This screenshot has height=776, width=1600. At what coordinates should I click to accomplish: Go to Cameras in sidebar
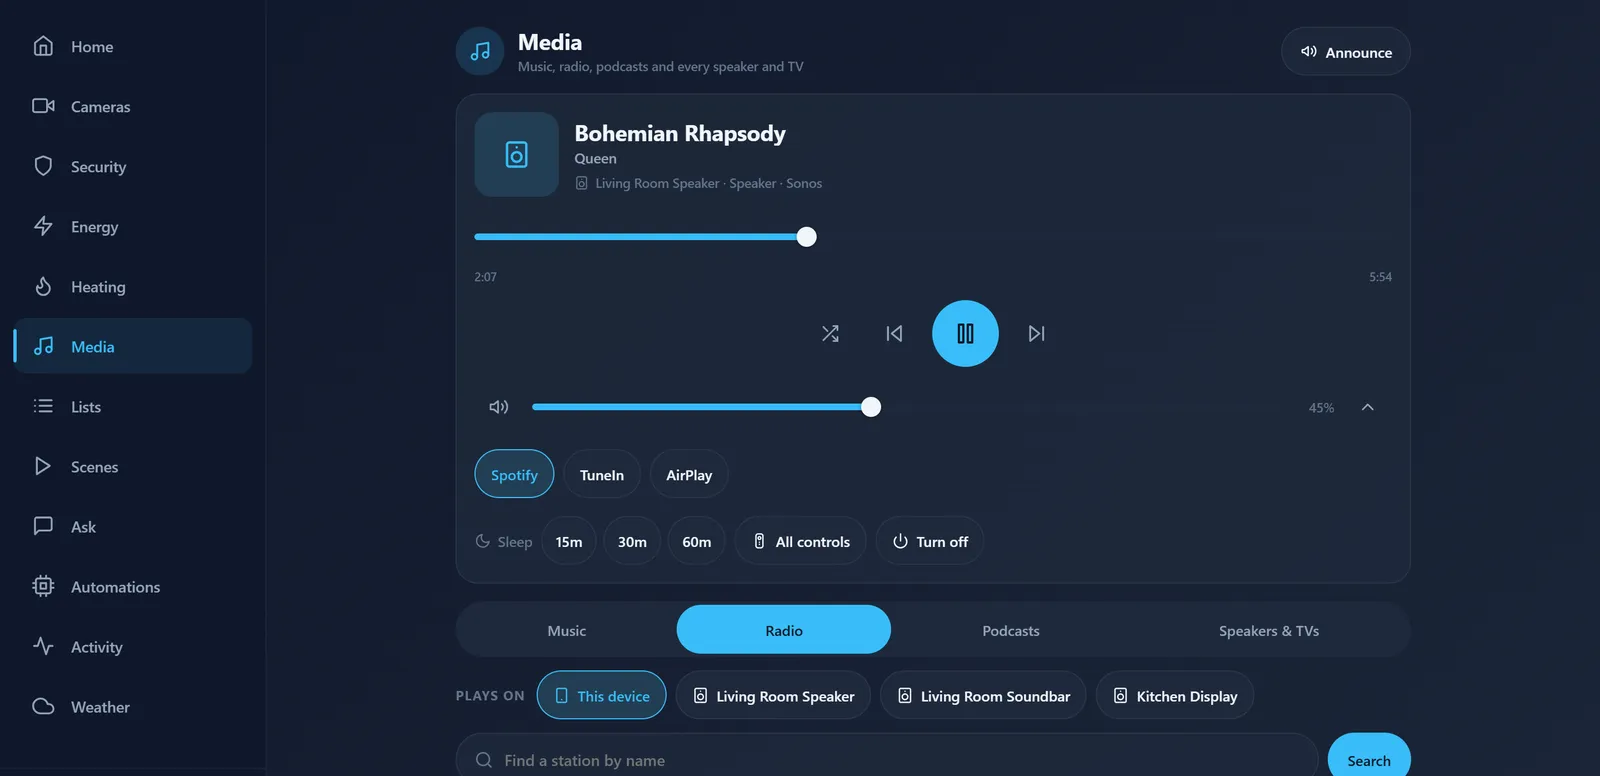point(133,106)
